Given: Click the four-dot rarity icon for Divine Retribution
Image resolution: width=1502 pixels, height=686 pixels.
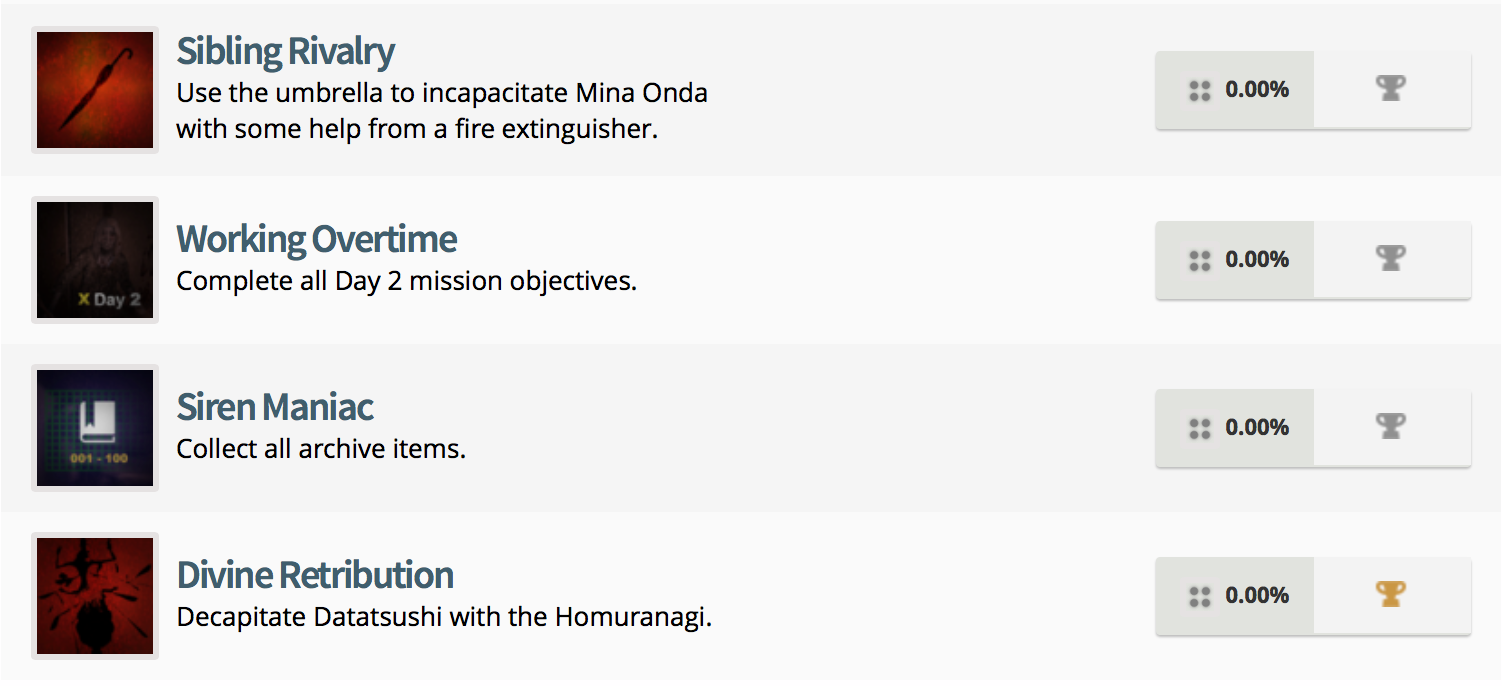Looking at the screenshot, I should pos(1199,598).
